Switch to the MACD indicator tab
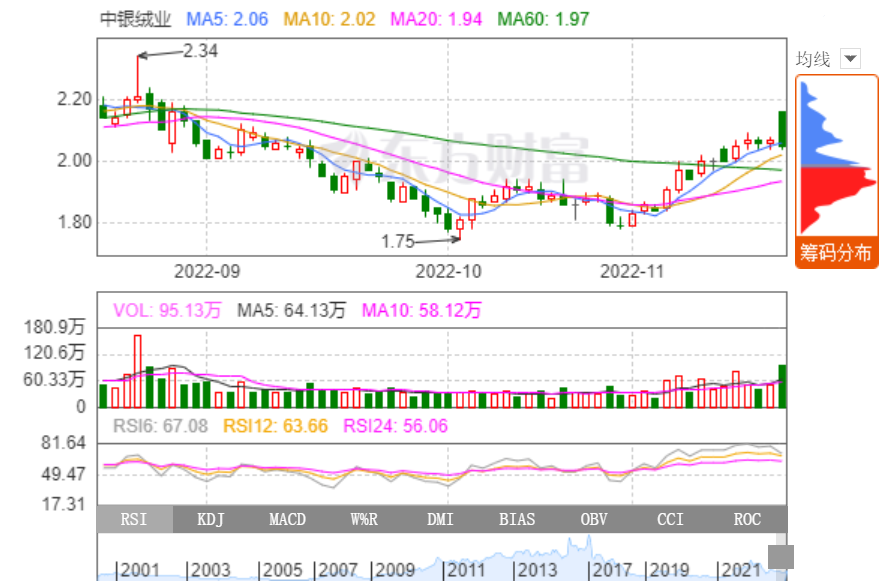 287,519
